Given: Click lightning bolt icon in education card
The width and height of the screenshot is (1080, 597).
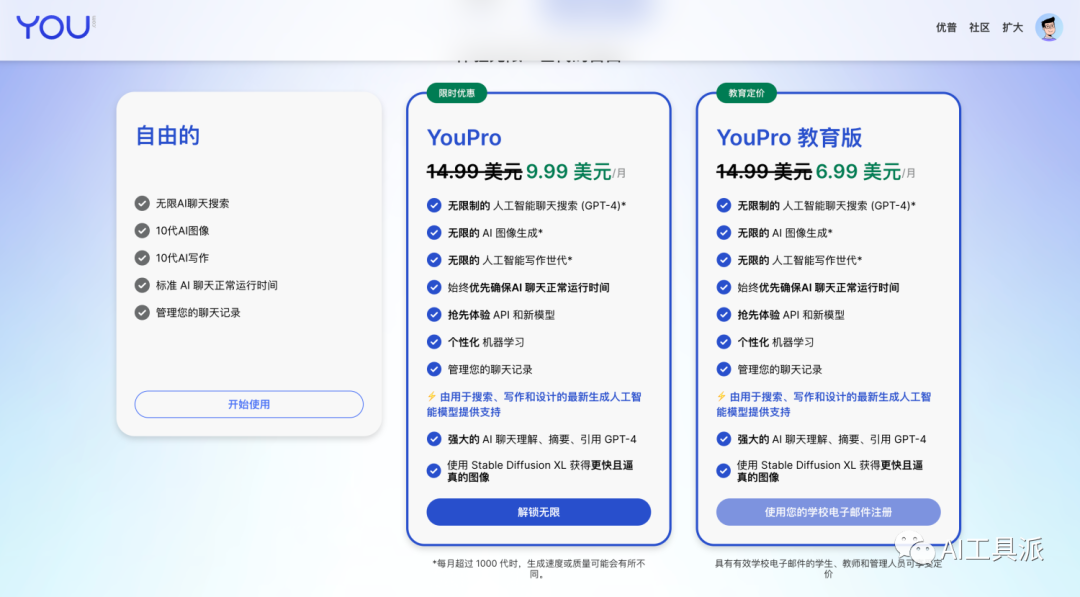Looking at the screenshot, I should [x=721, y=397].
